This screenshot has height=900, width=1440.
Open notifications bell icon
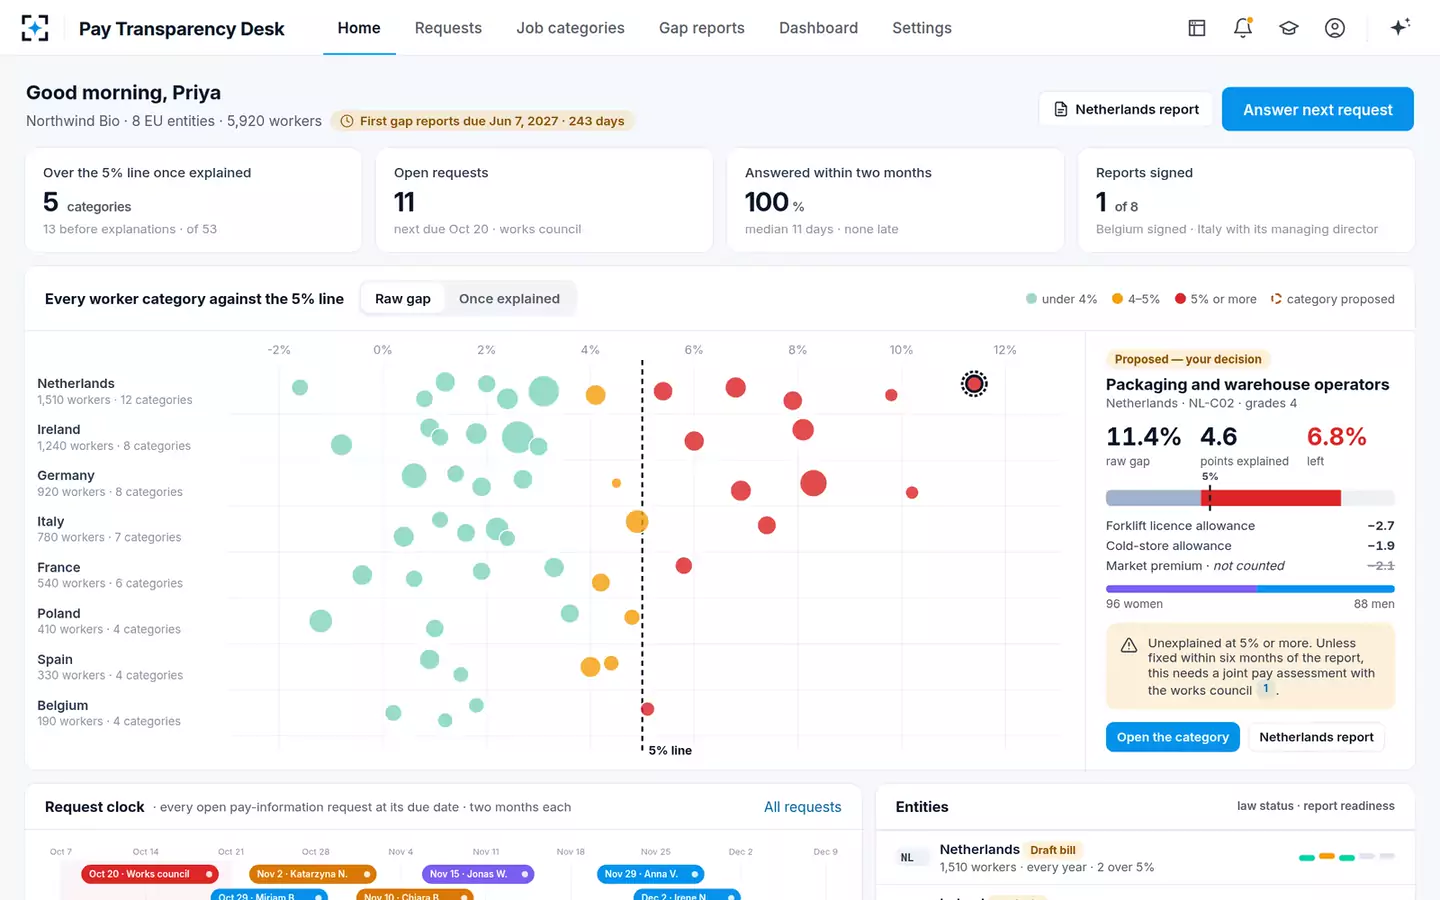point(1242,28)
